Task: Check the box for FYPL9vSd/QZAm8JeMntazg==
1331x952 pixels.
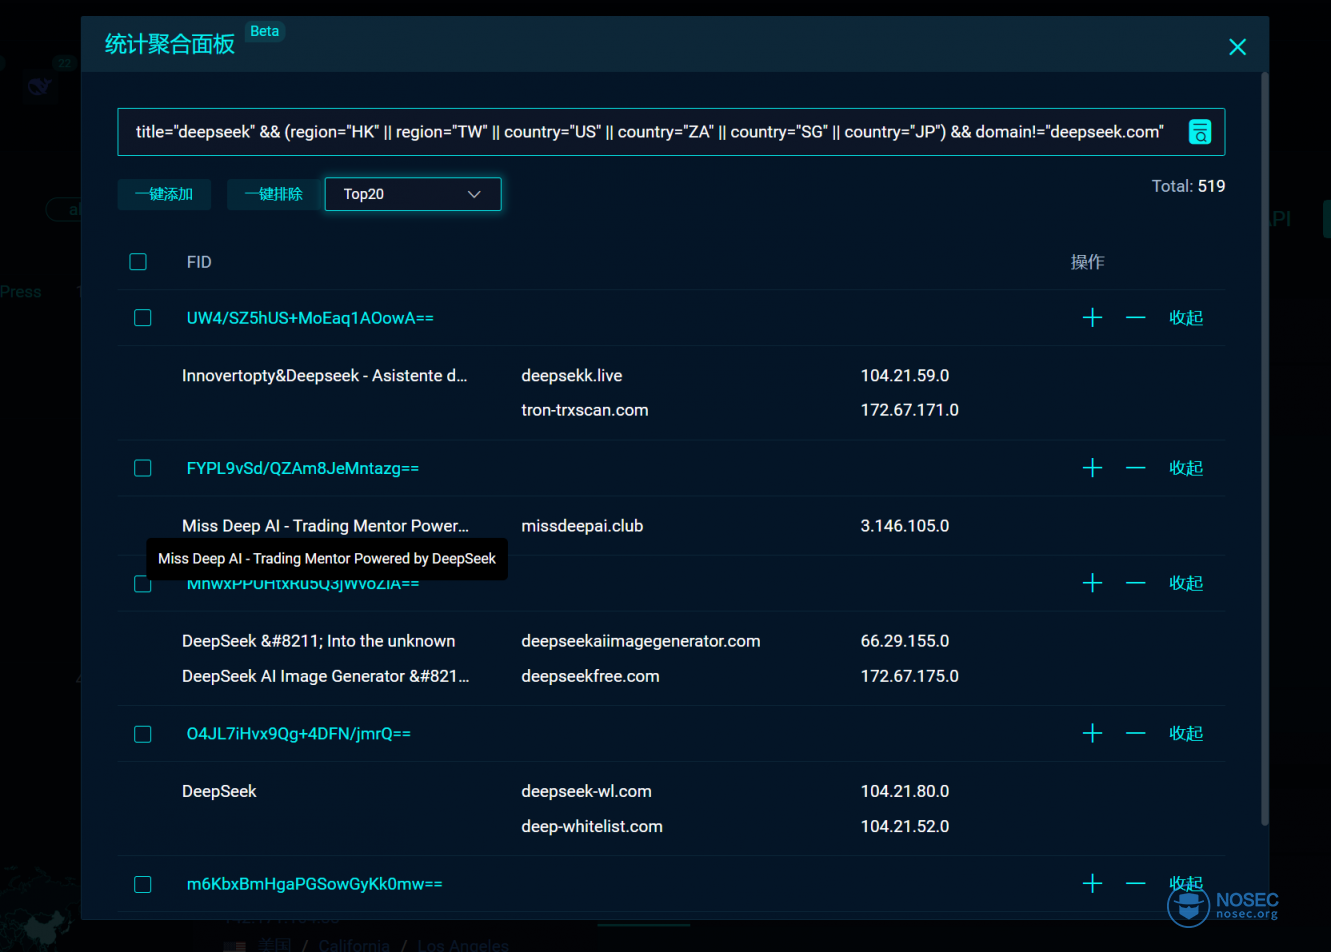Action: [143, 468]
